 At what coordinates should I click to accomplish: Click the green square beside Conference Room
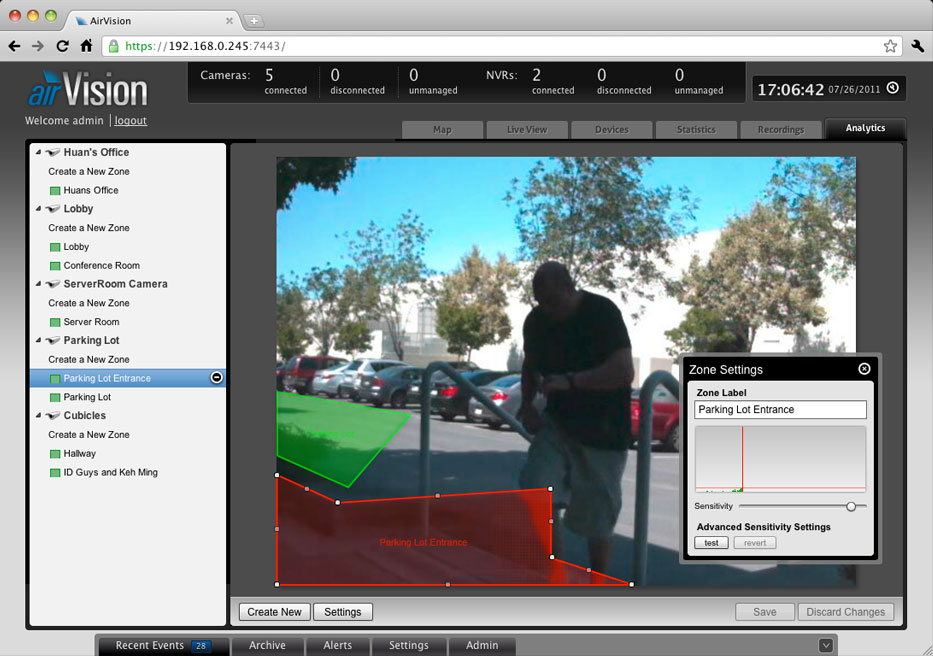coord(55,266)
